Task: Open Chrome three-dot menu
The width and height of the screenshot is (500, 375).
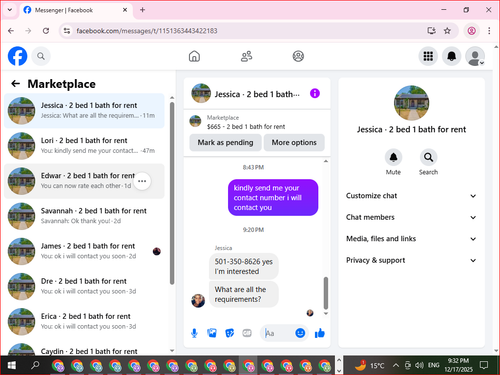Action: [489, 31]
